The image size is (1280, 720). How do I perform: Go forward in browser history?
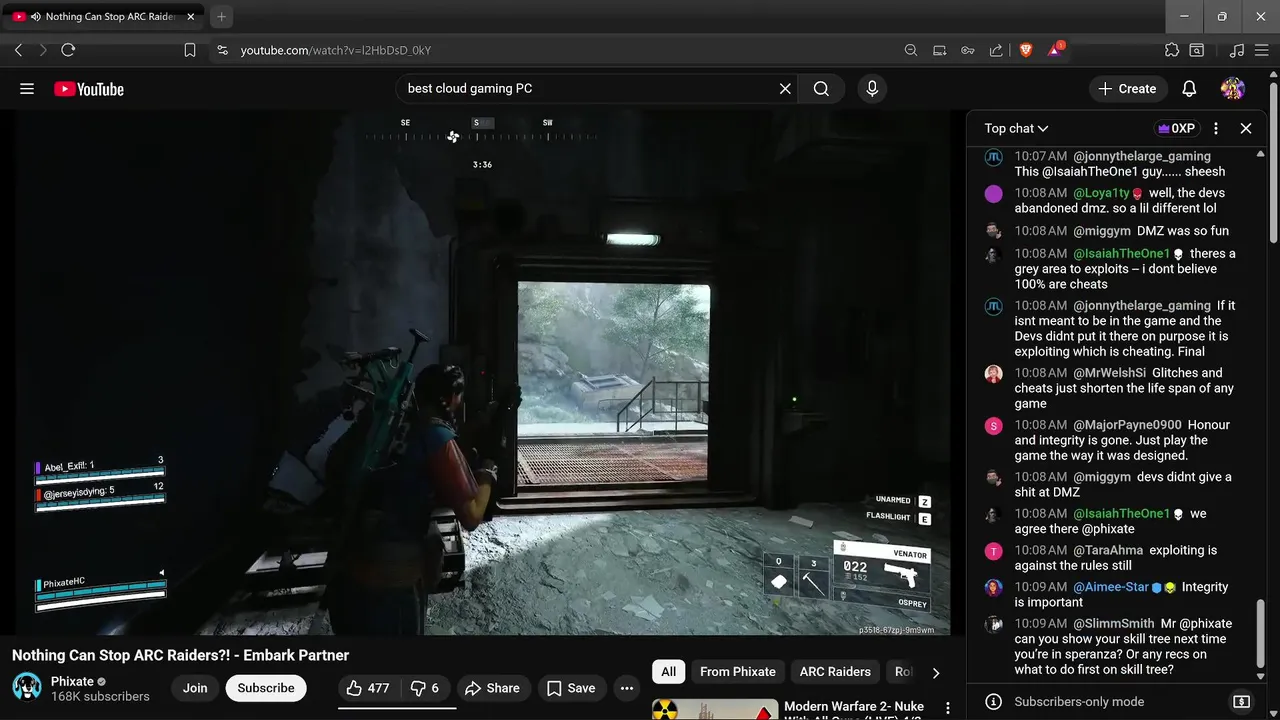click(43, 50)
